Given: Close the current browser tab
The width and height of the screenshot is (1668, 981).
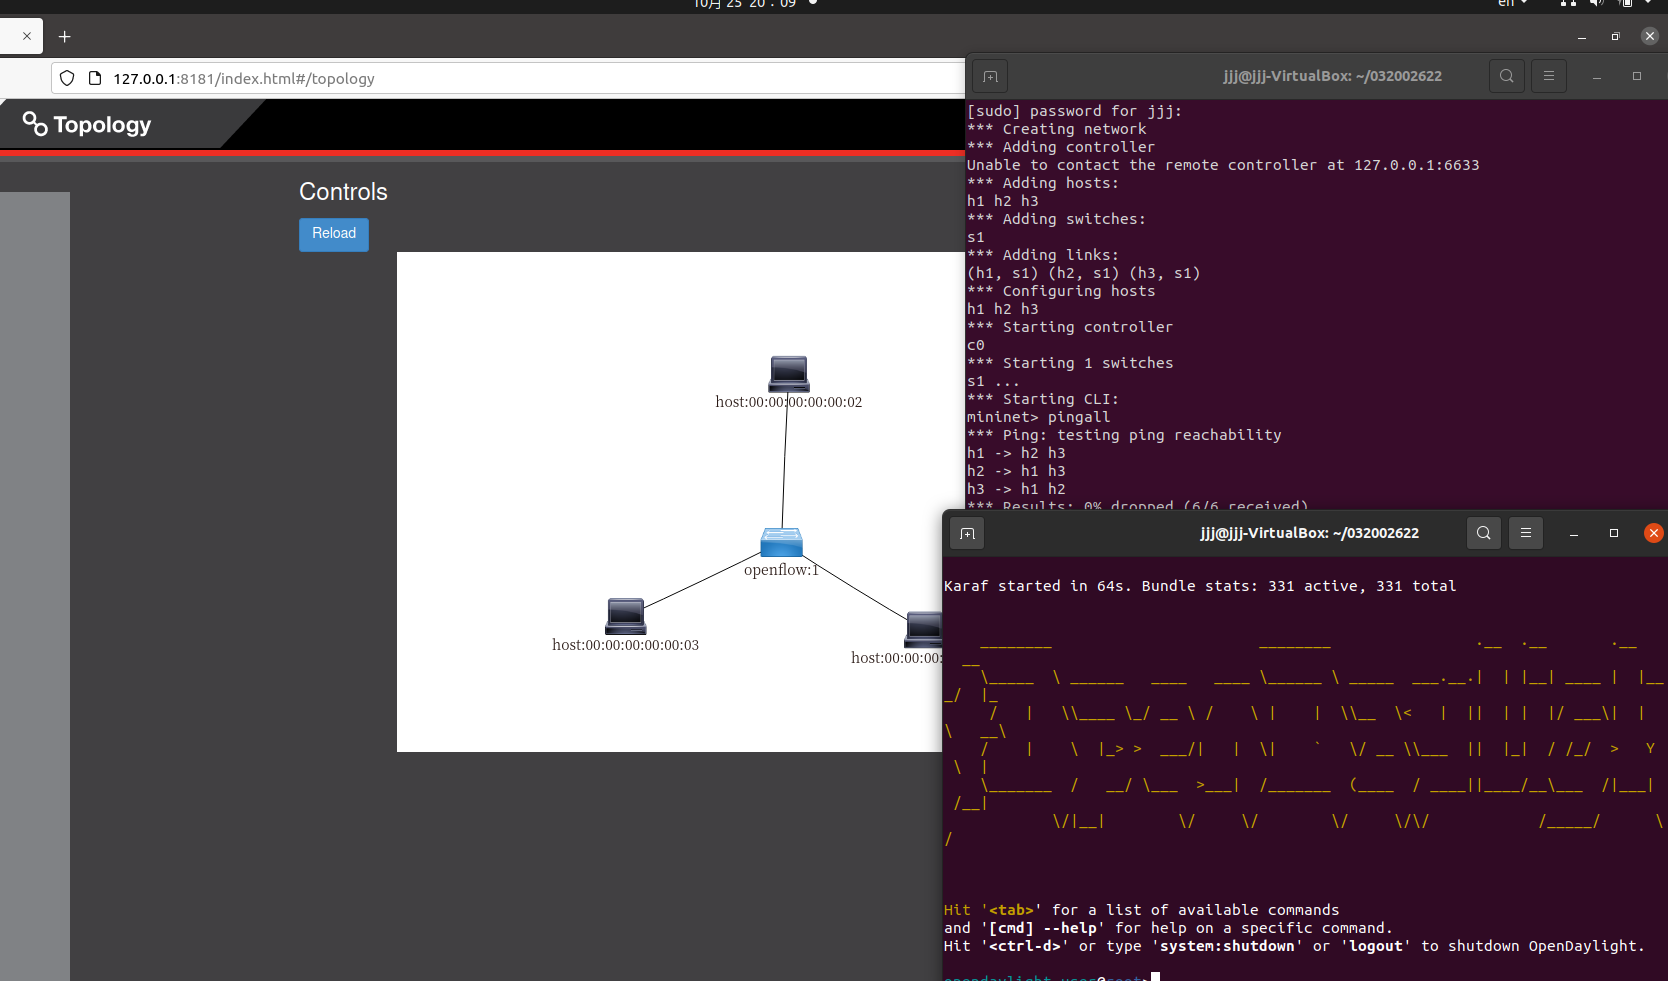Looking at the screenshot, I should pos(27,36).
